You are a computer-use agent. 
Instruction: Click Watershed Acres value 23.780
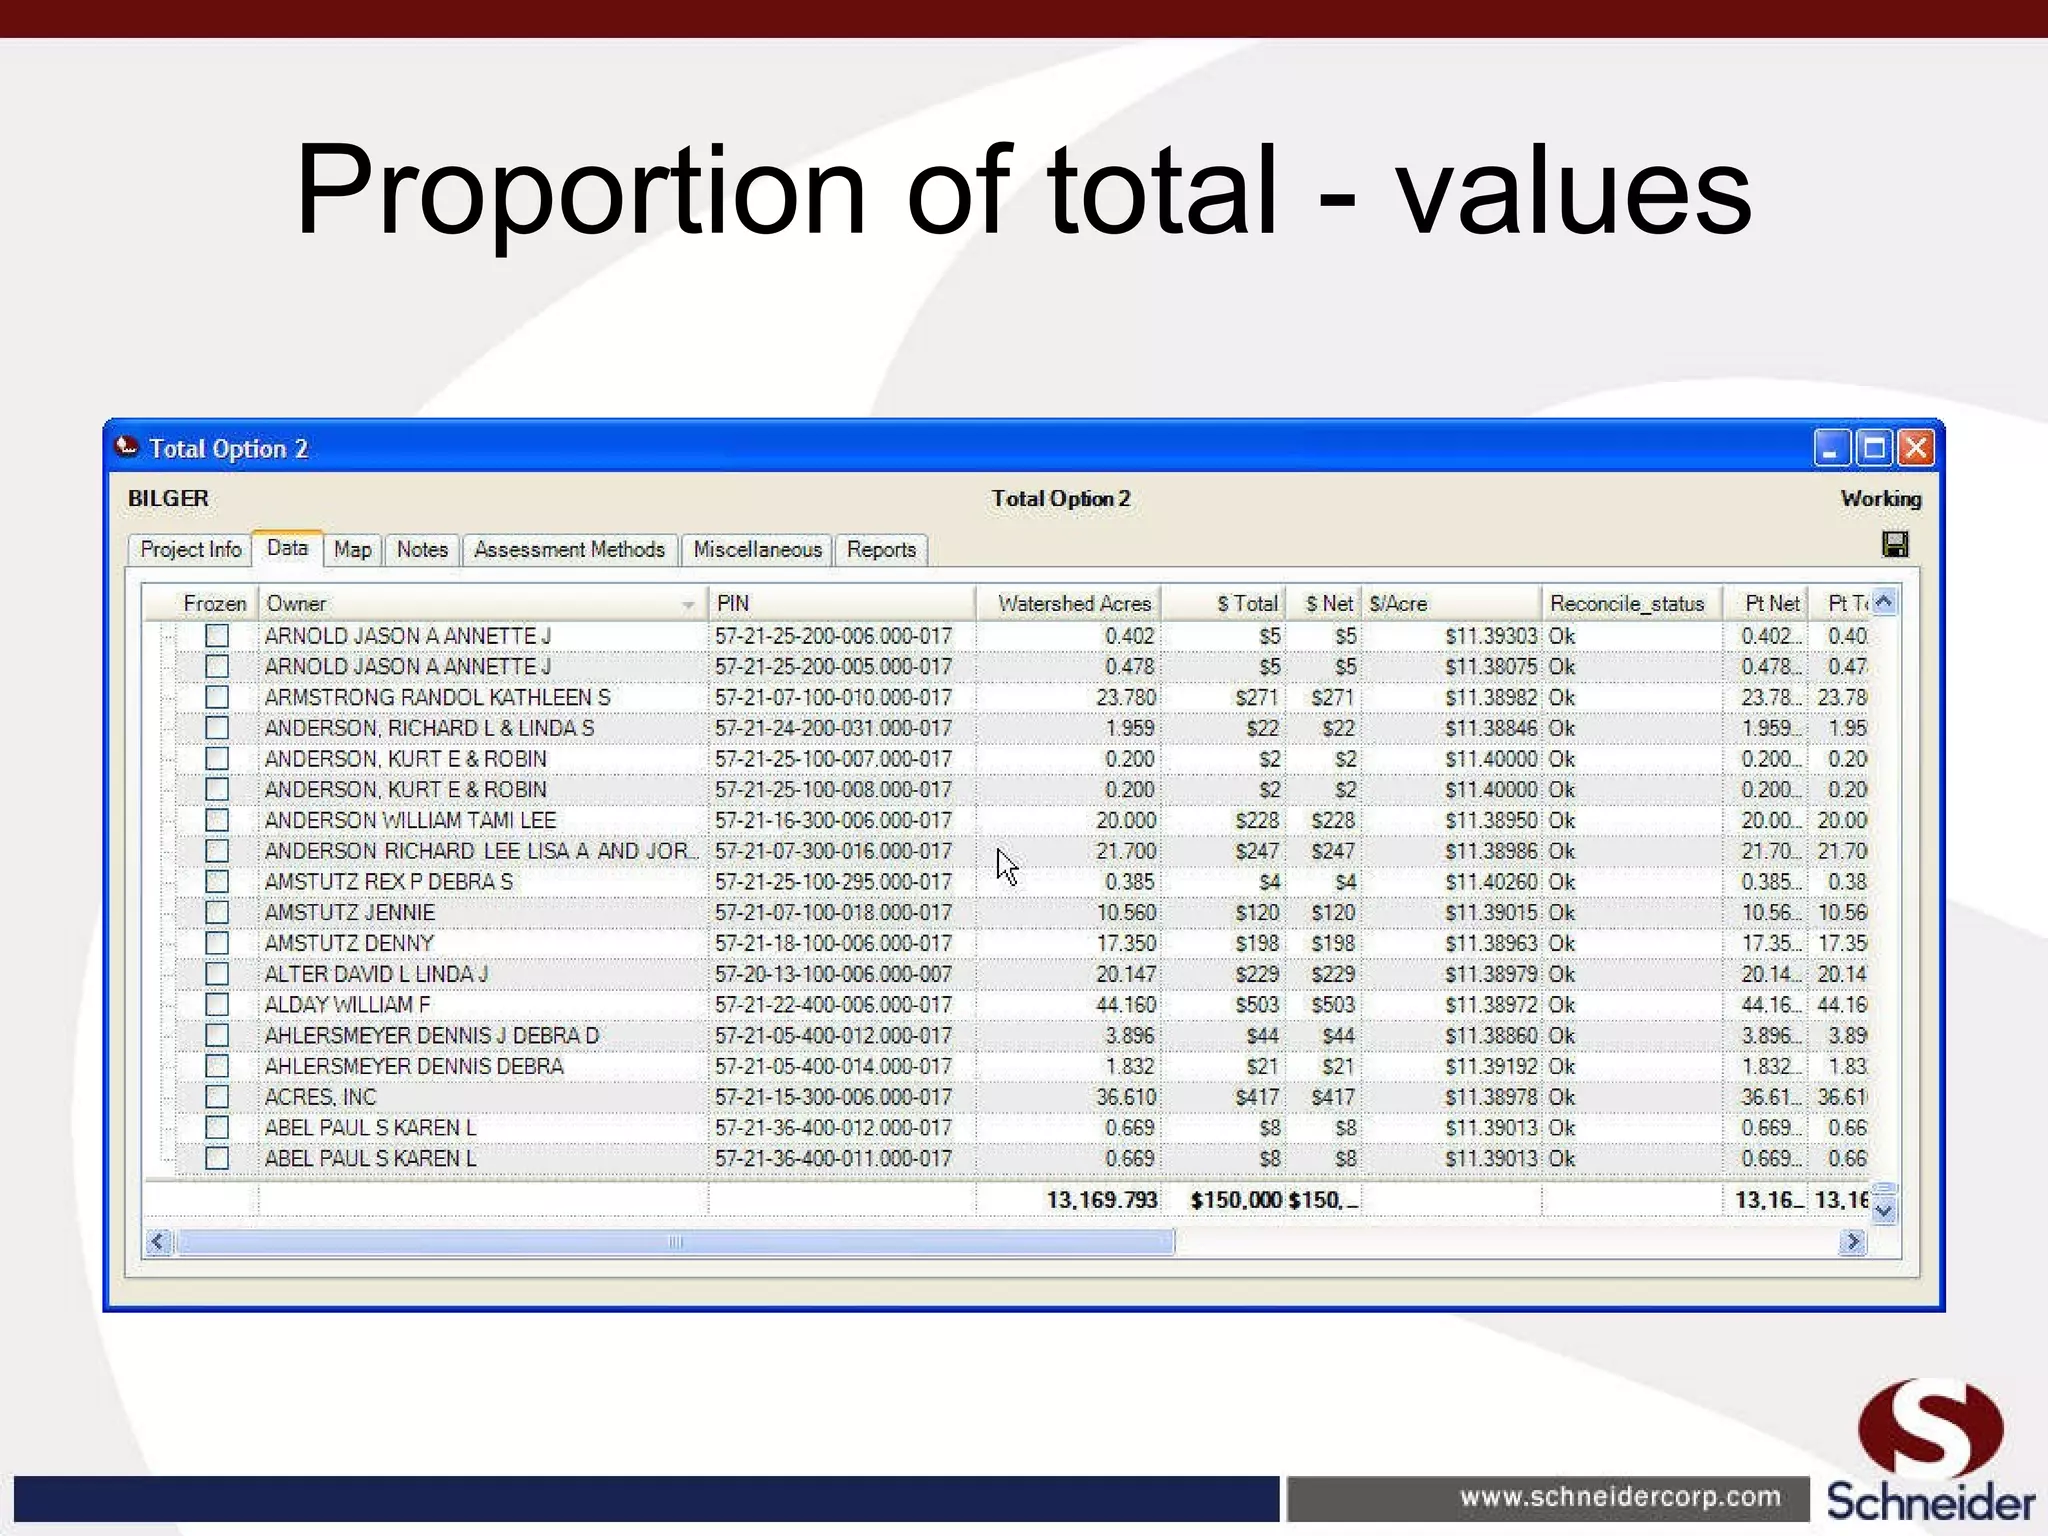1125,697
